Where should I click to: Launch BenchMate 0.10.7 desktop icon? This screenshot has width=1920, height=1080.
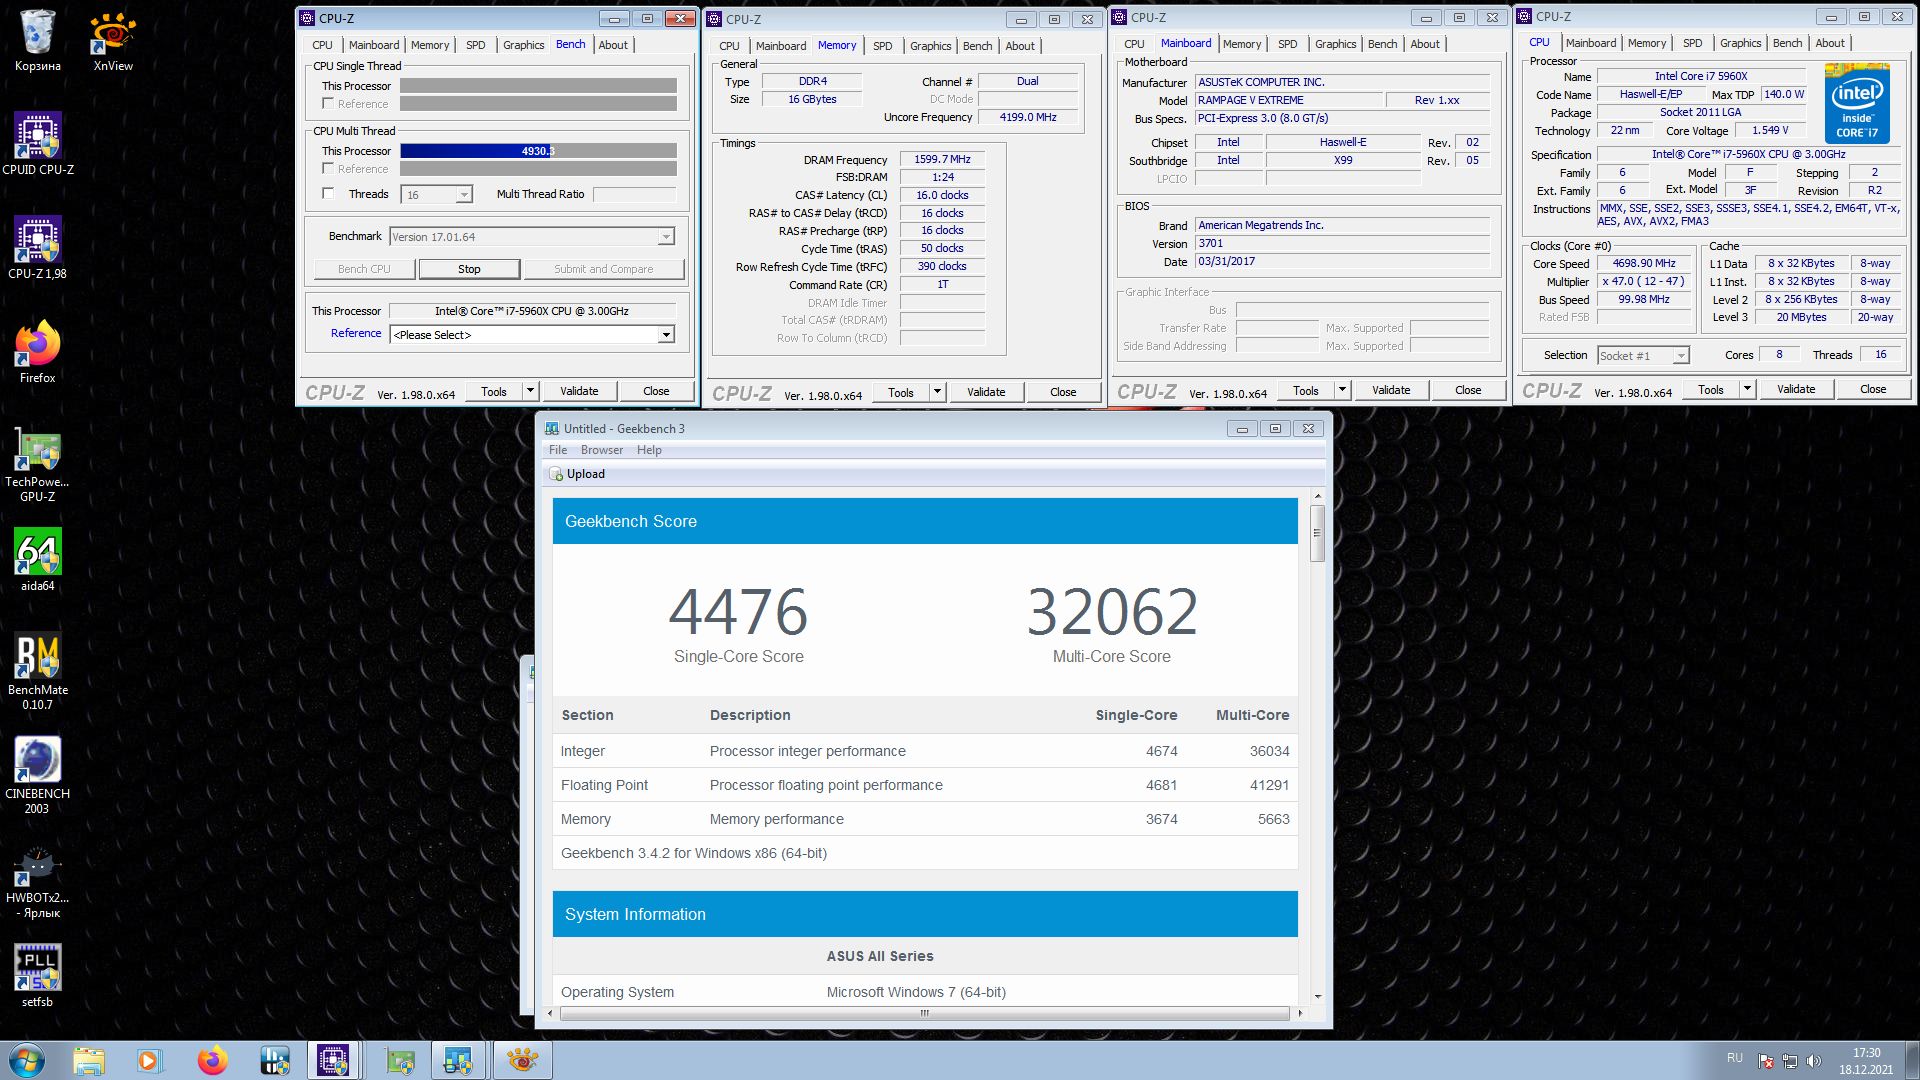click(x=37, y=670)
